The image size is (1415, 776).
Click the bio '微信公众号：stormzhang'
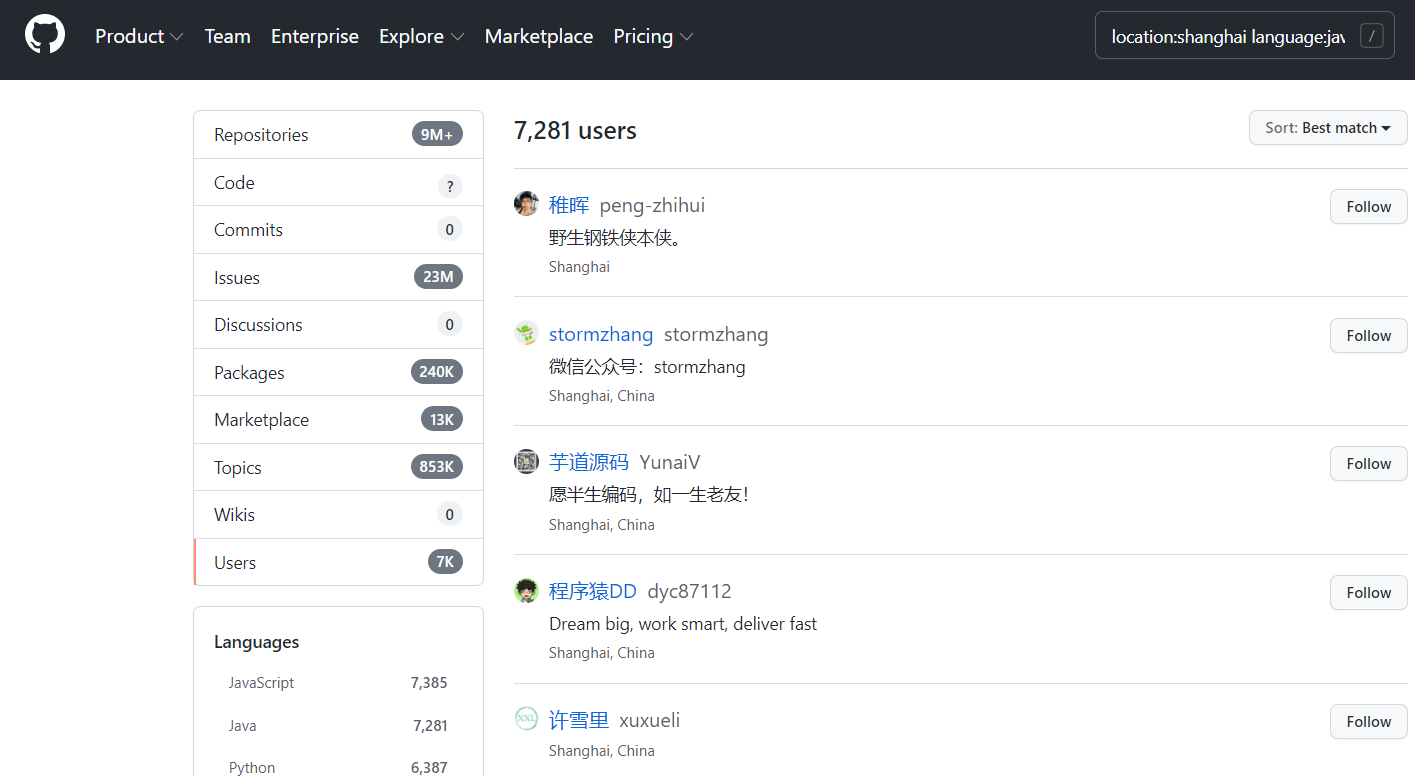[647, 367]
